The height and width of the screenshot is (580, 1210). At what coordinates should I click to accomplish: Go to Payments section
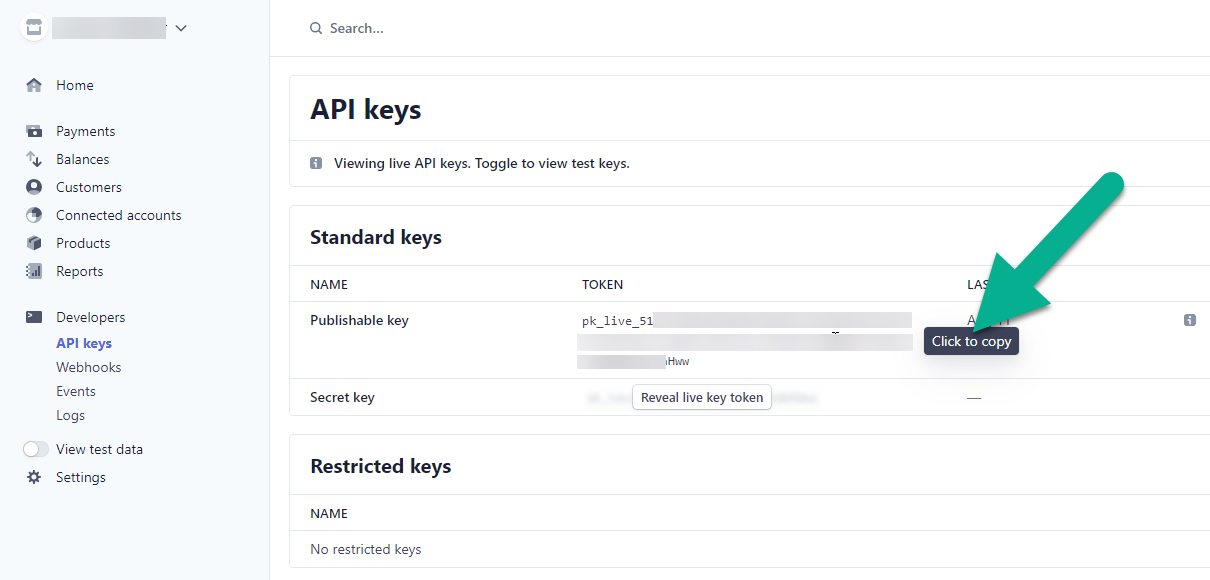point(85,131)
